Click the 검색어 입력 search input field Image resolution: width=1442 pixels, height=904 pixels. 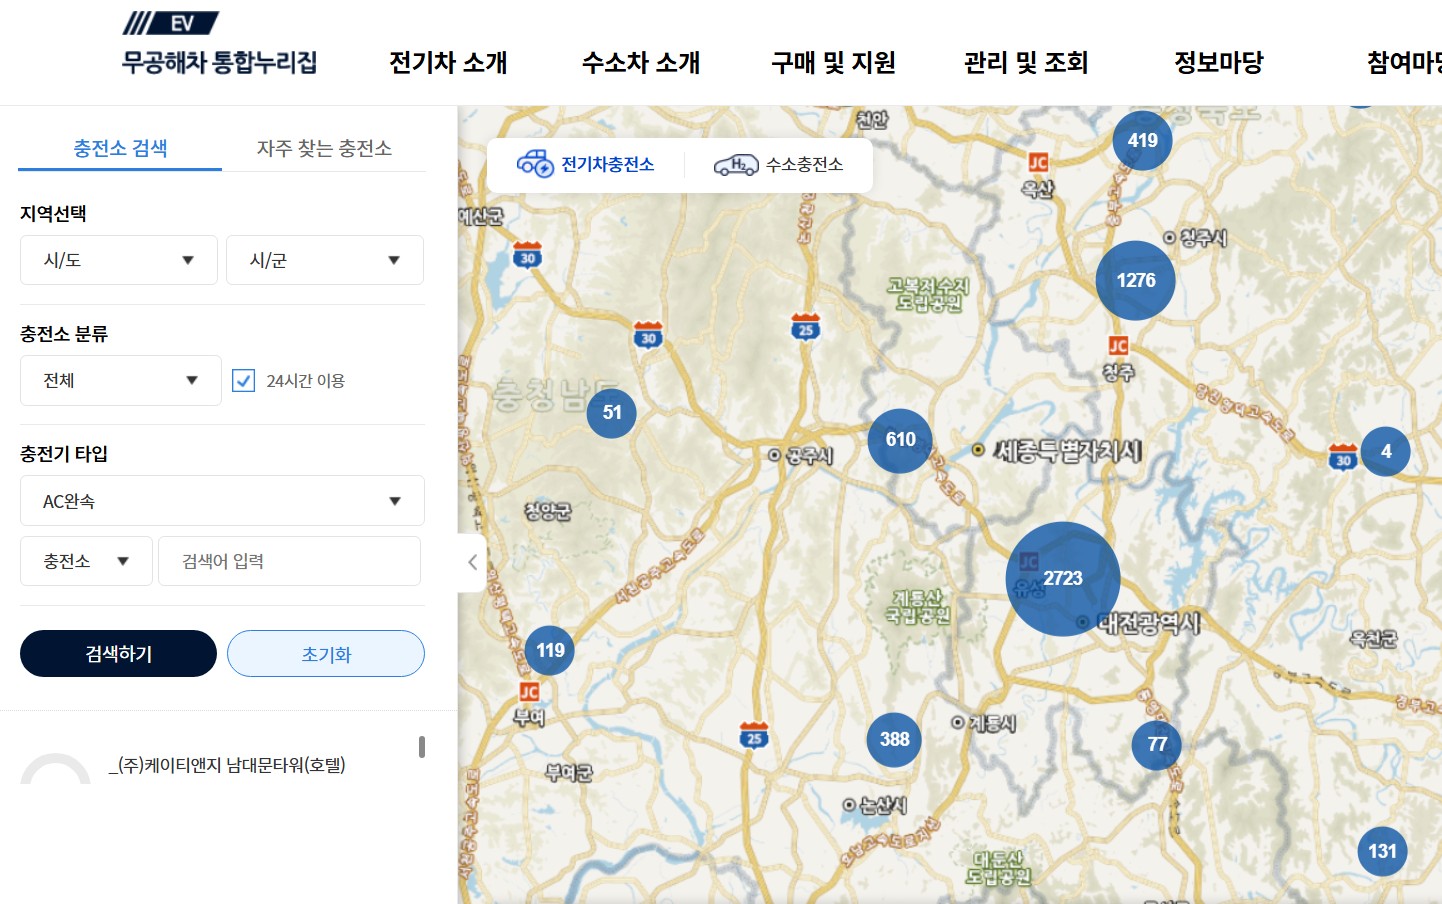click(289, 561)
